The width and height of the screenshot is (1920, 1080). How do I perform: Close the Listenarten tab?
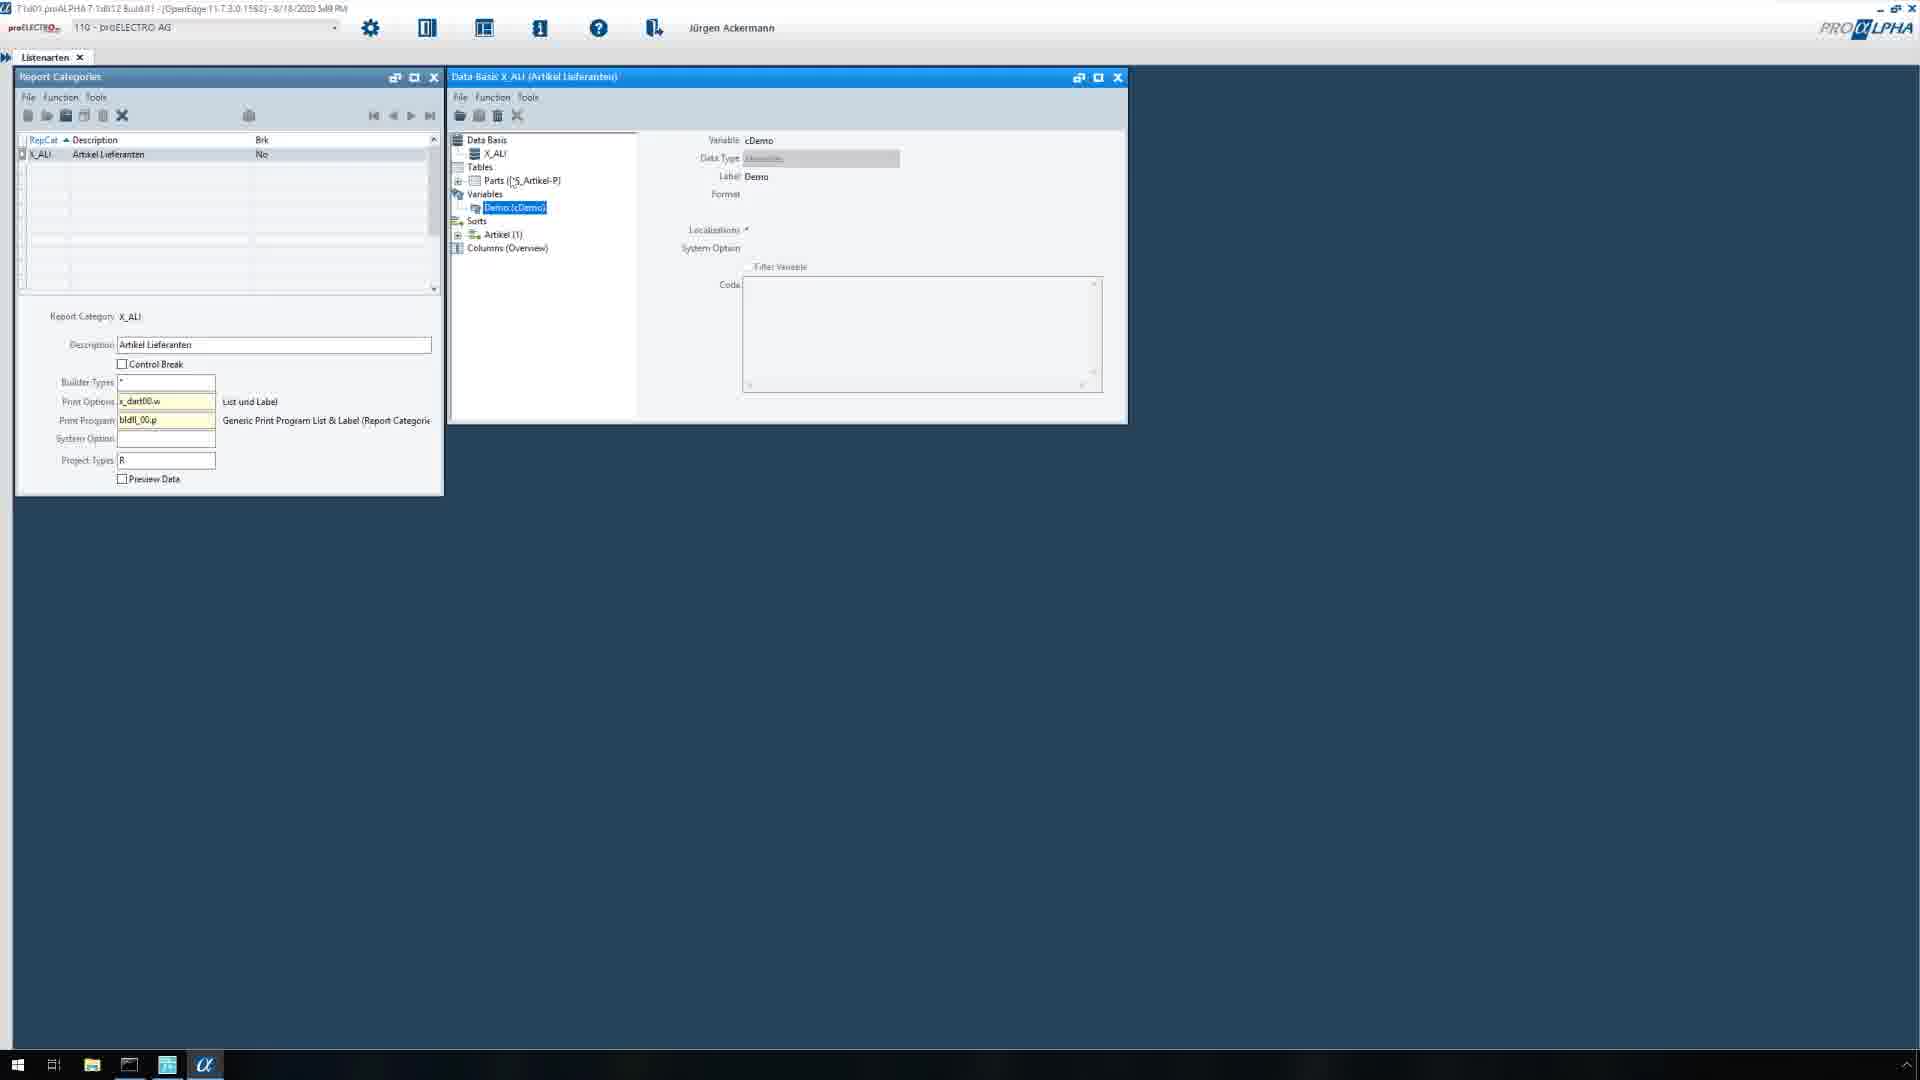coord(80,57)
